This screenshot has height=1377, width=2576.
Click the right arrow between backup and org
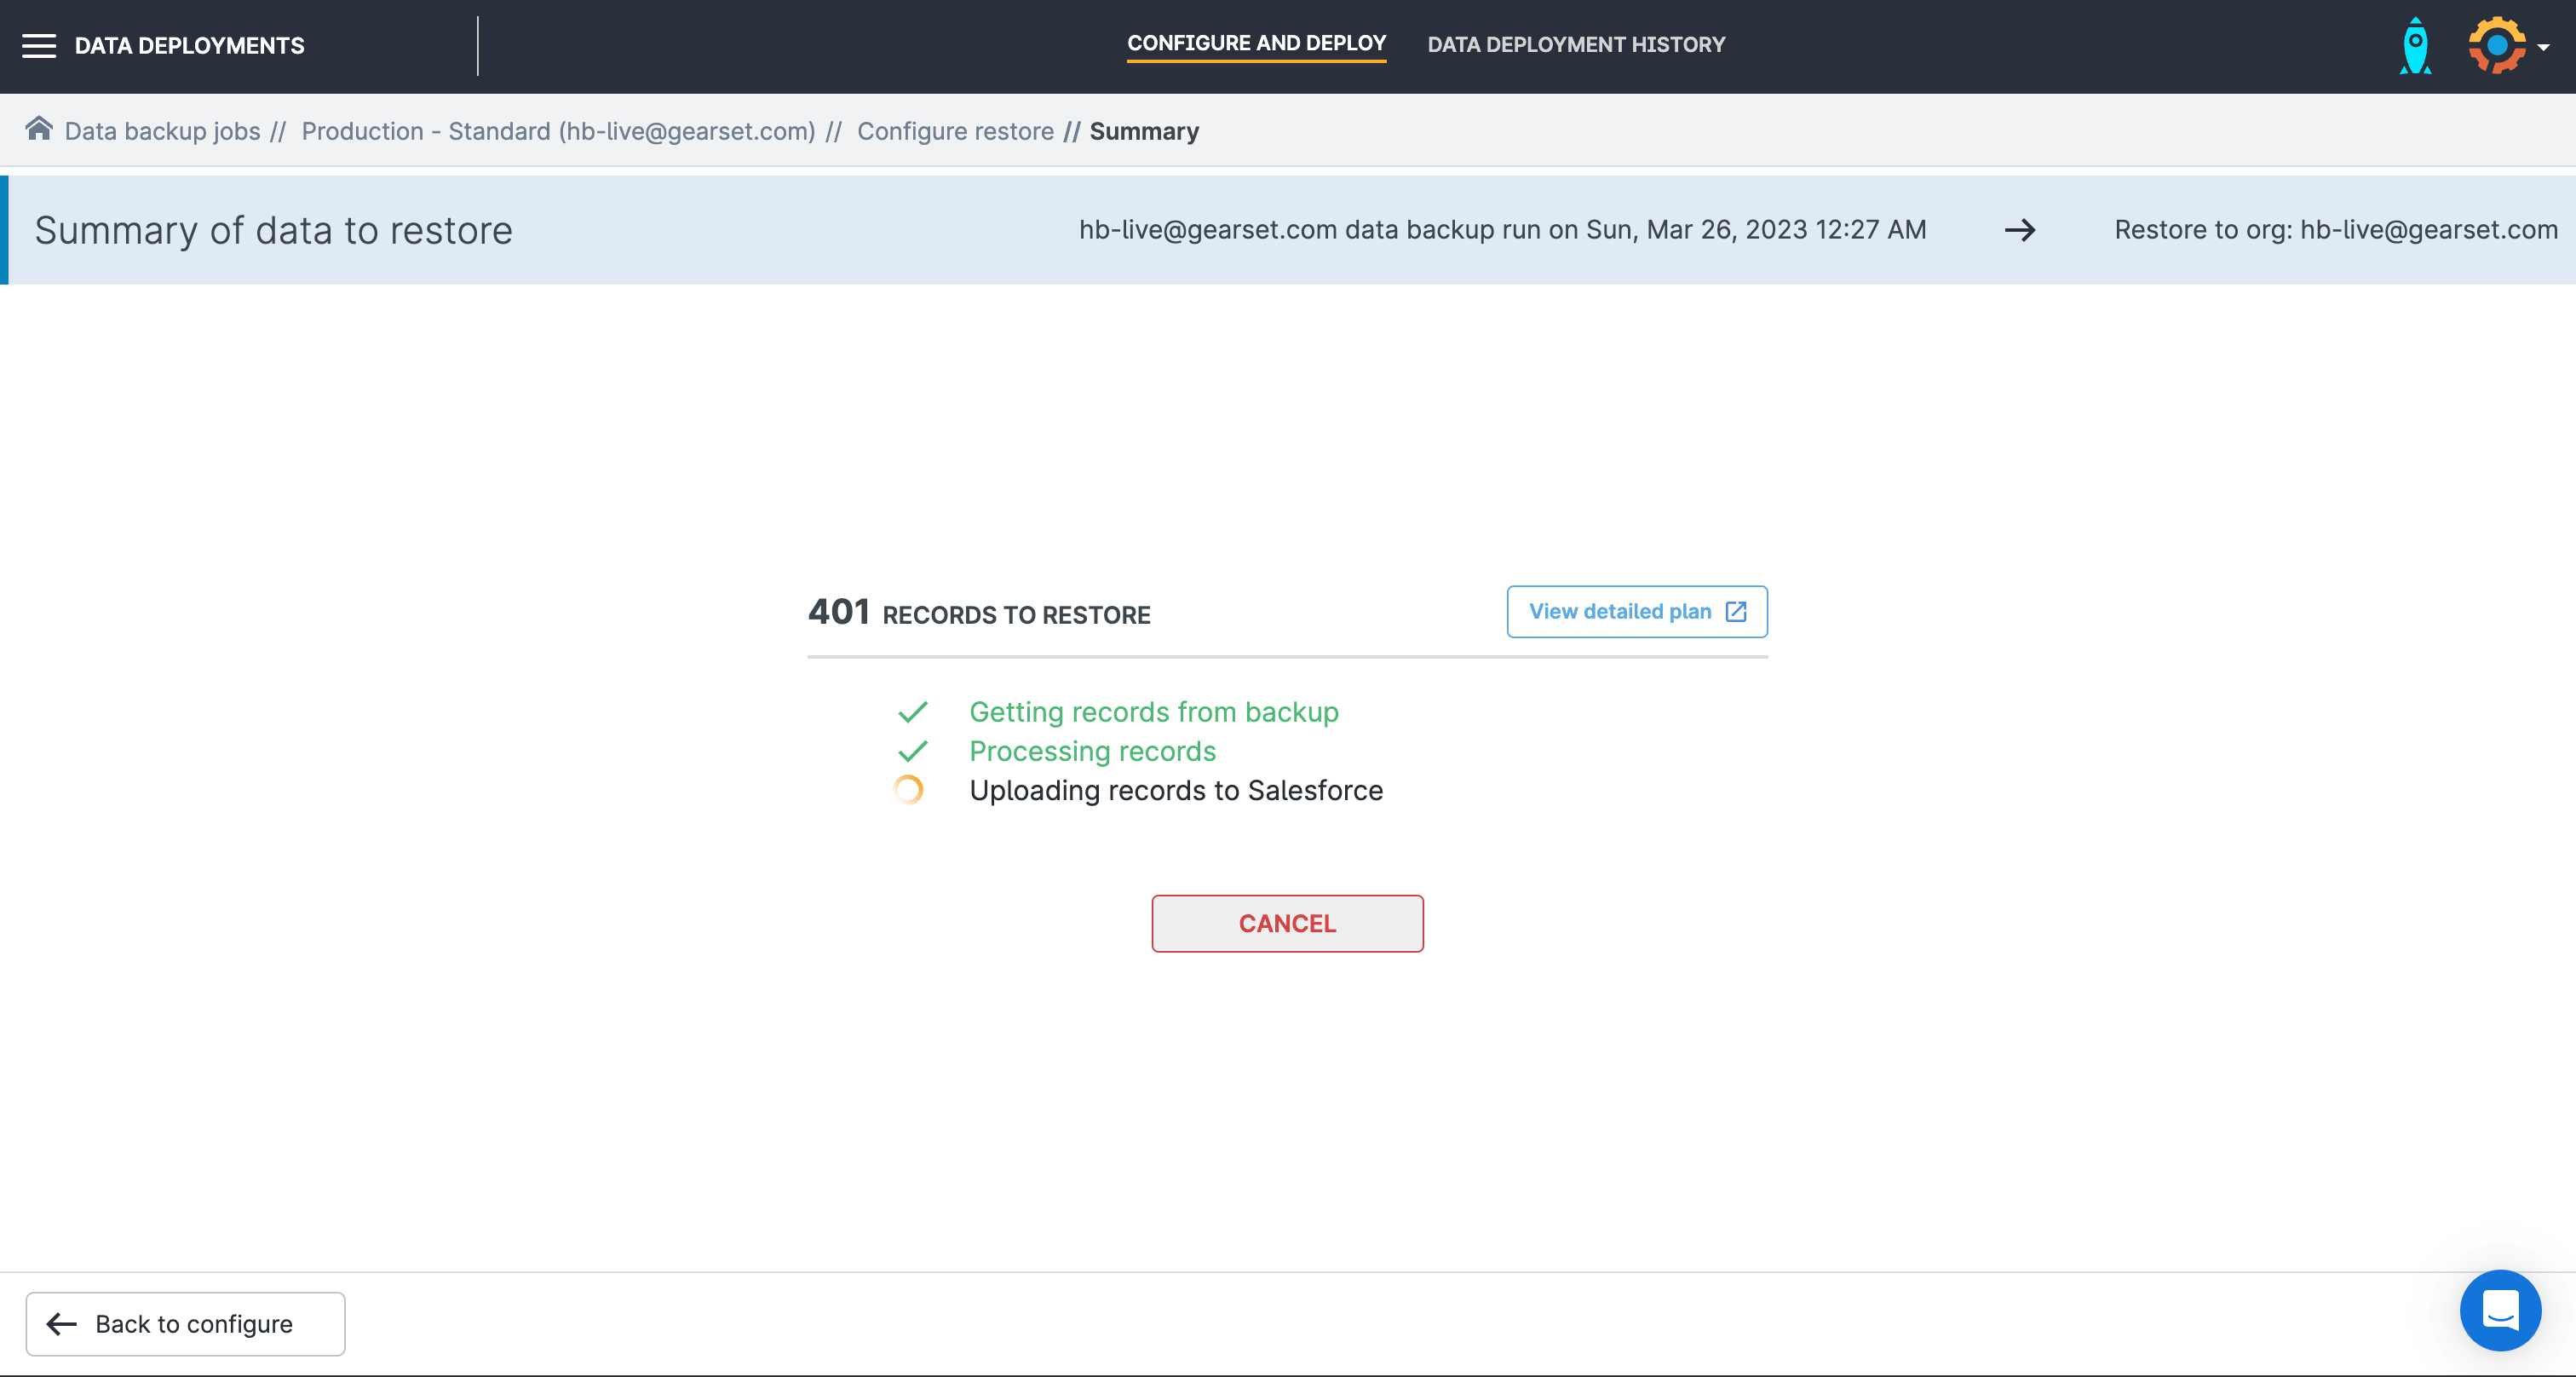pos(2019,230)
